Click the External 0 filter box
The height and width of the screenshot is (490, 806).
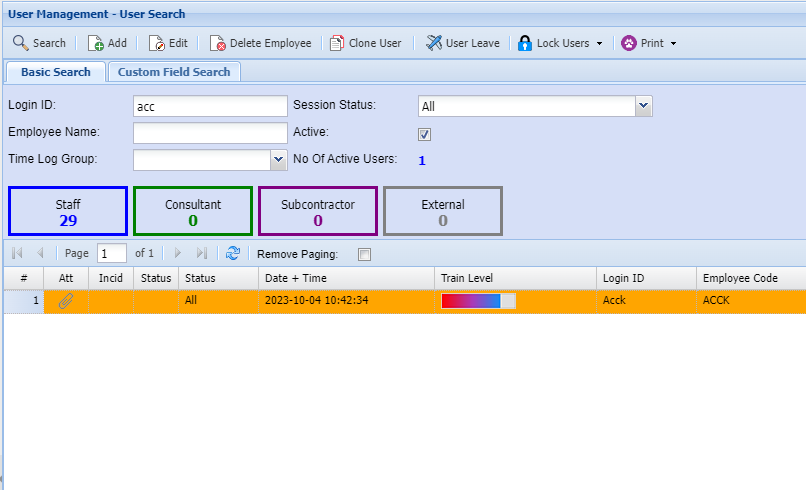(x=443, y=211)
